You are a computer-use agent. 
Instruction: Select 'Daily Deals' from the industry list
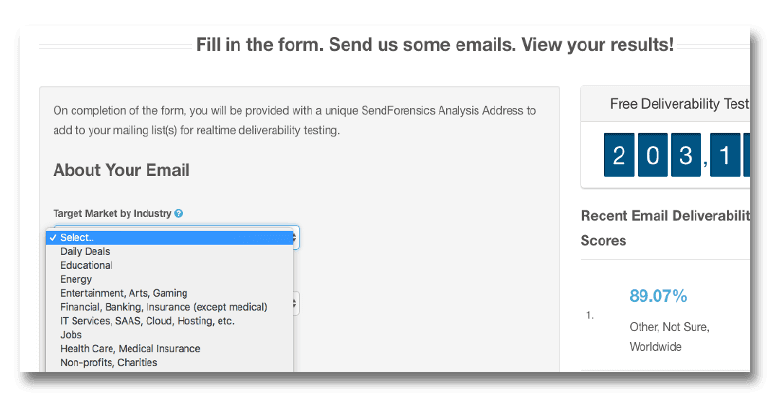click(85, 252)
